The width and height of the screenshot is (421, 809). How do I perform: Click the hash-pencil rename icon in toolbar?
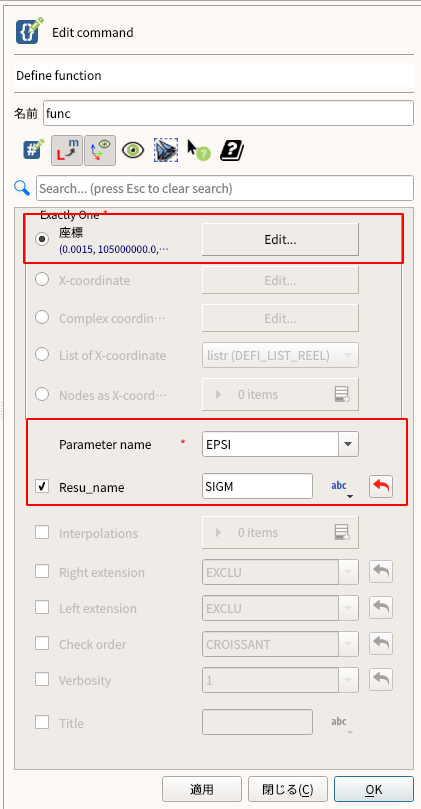tap(34, 150)
